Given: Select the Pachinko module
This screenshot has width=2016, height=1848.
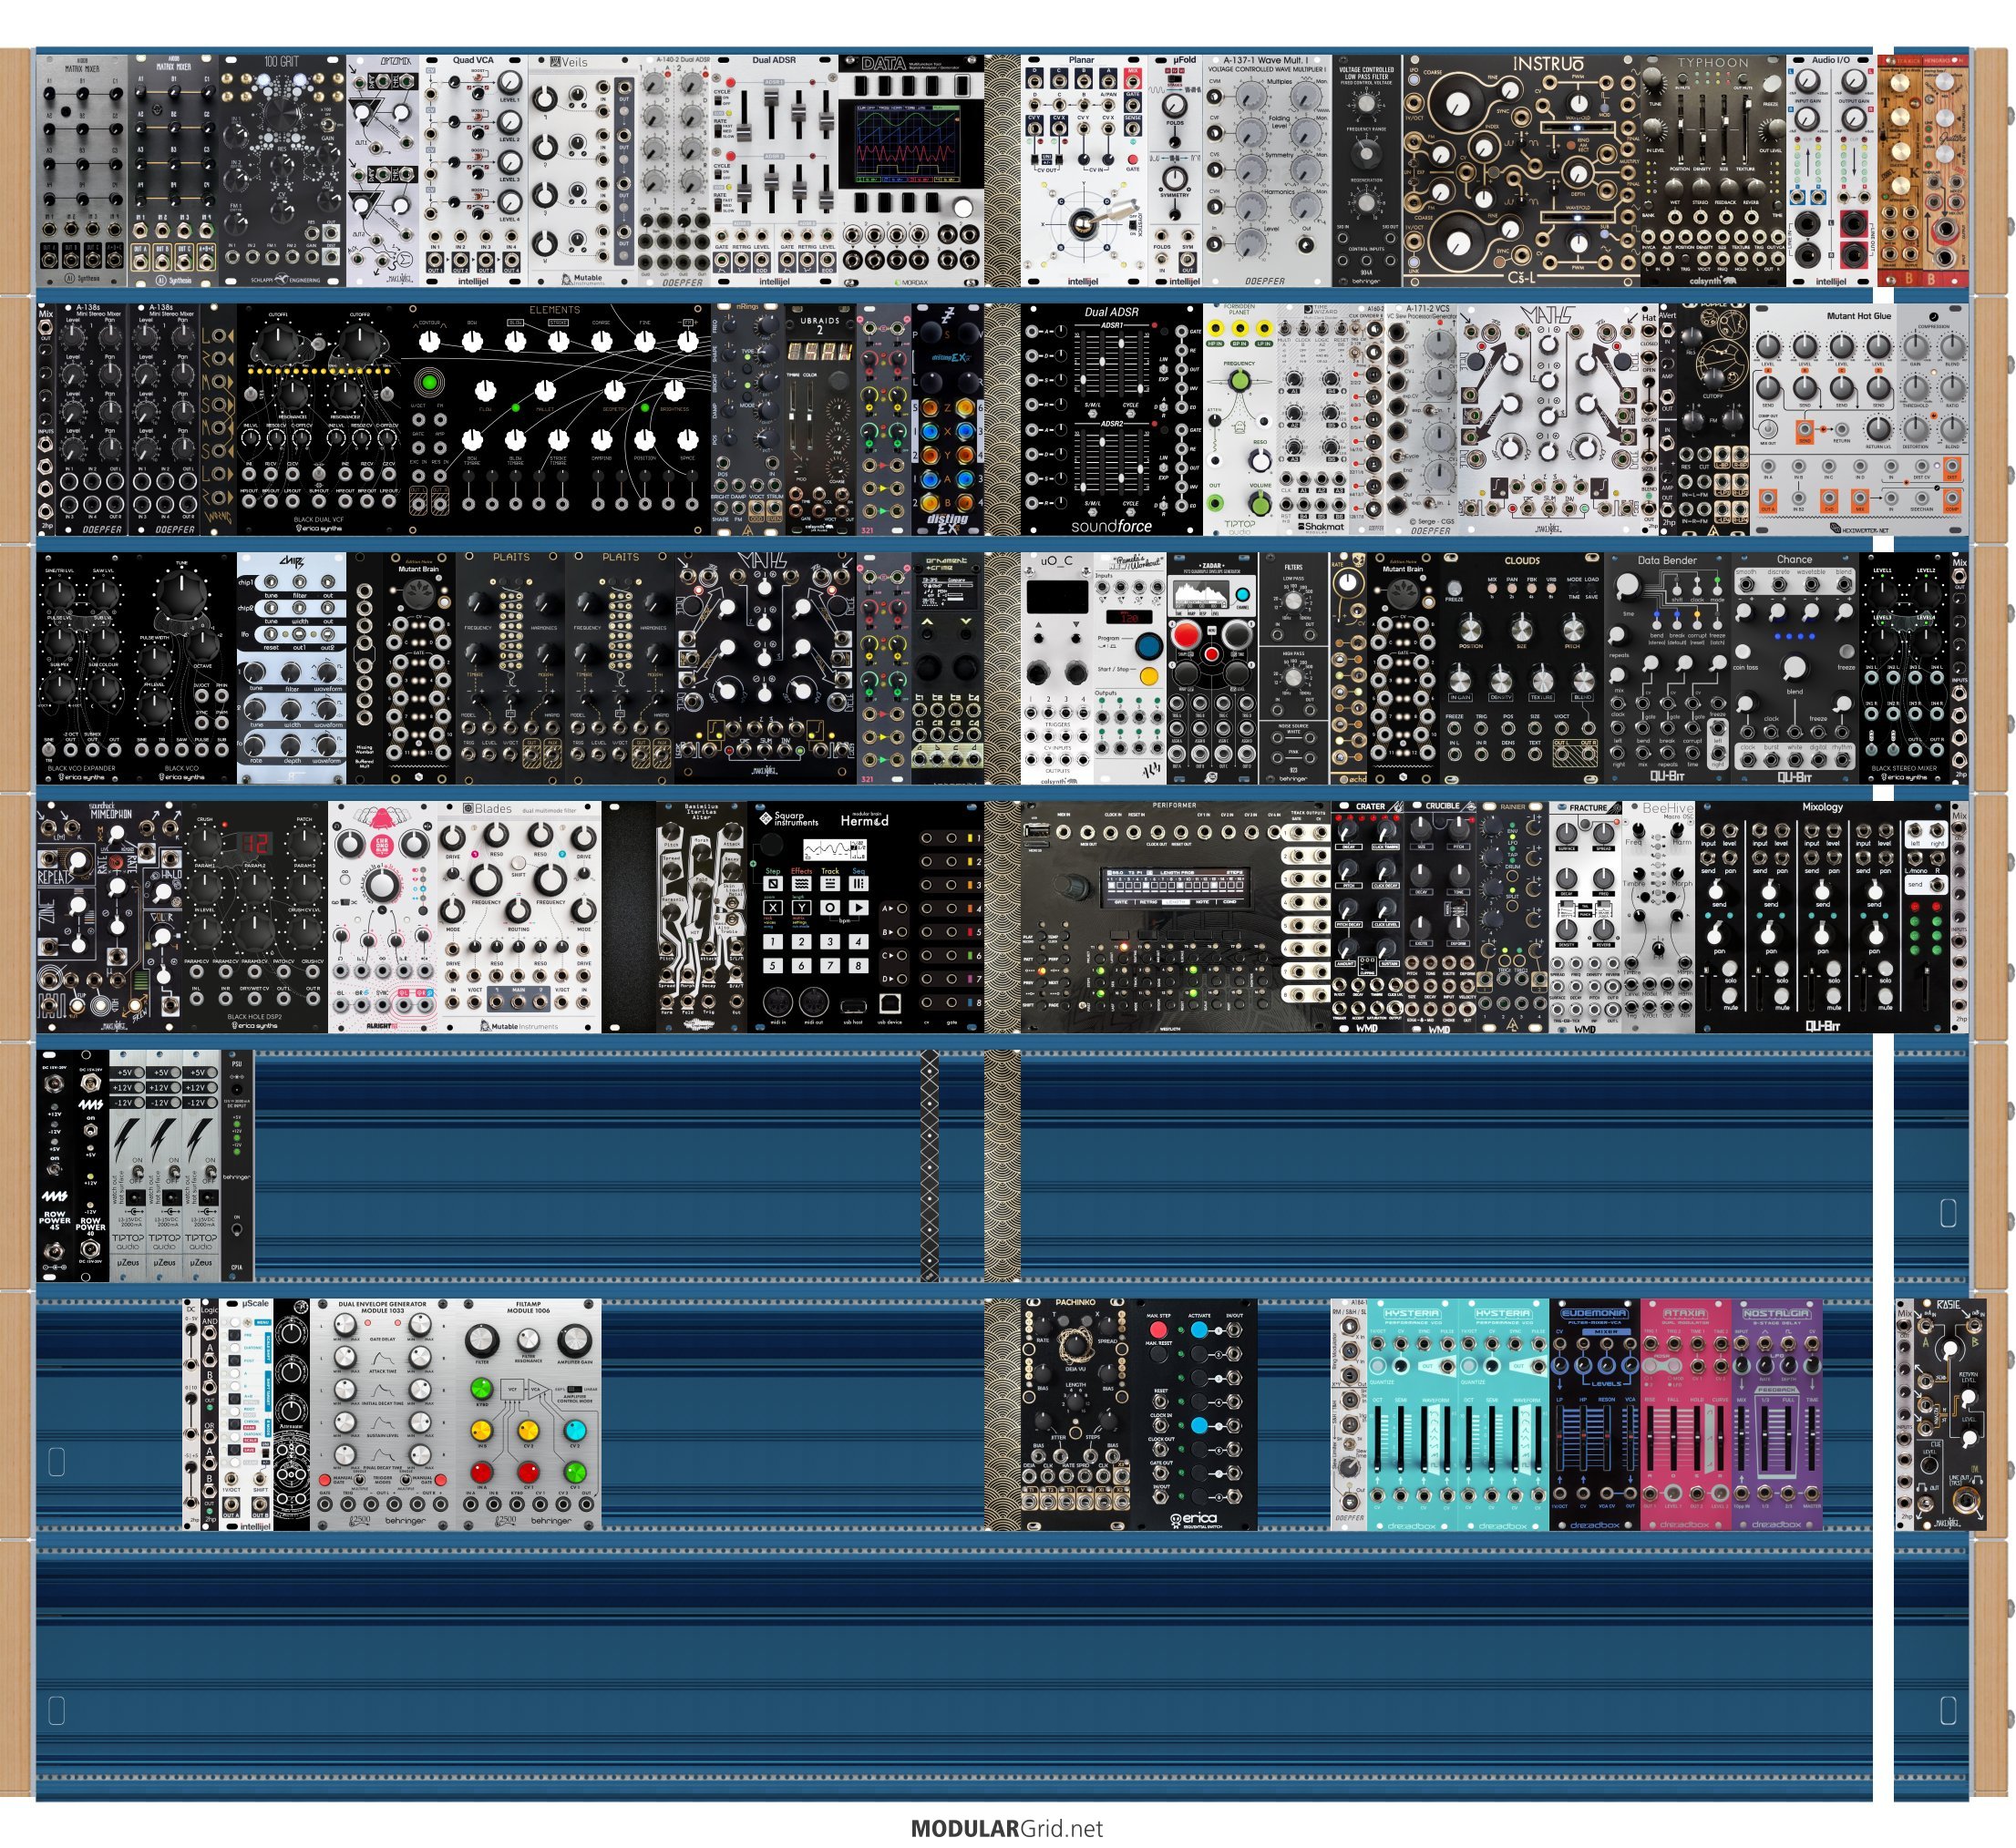Looking at the screenshot, I should click(x=1075, y=1415).
